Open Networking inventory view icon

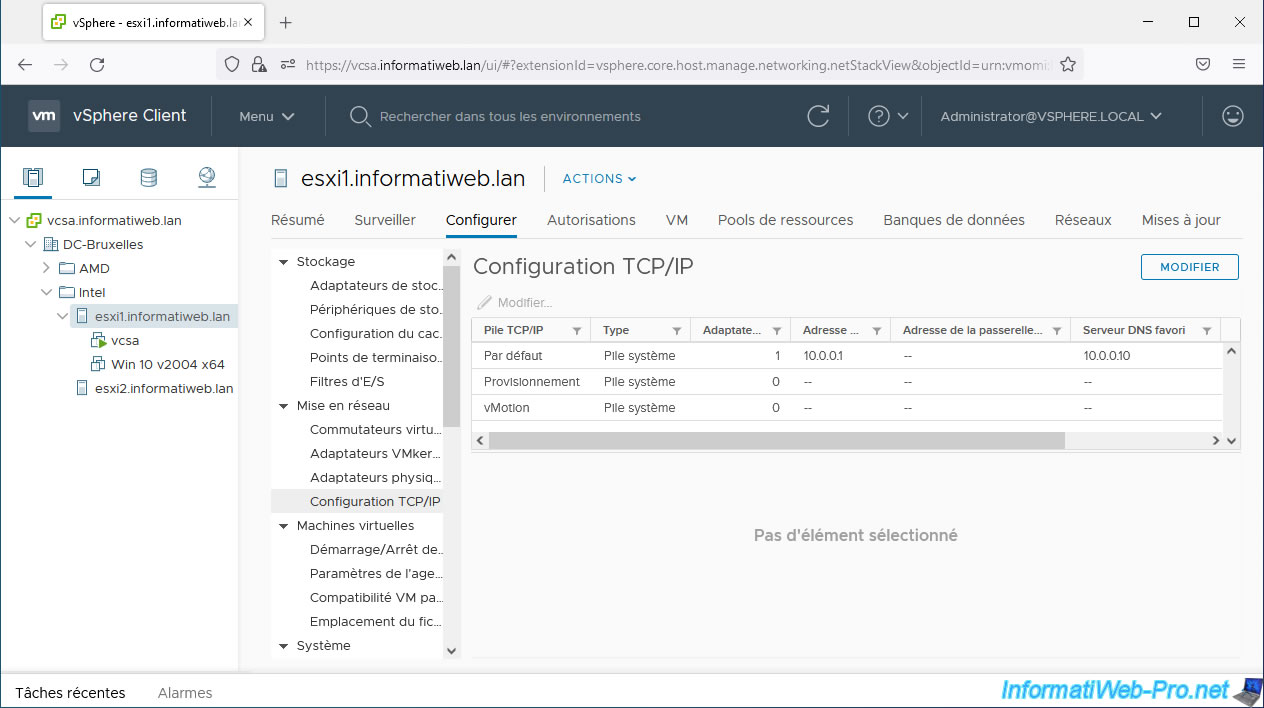(206, 178)
